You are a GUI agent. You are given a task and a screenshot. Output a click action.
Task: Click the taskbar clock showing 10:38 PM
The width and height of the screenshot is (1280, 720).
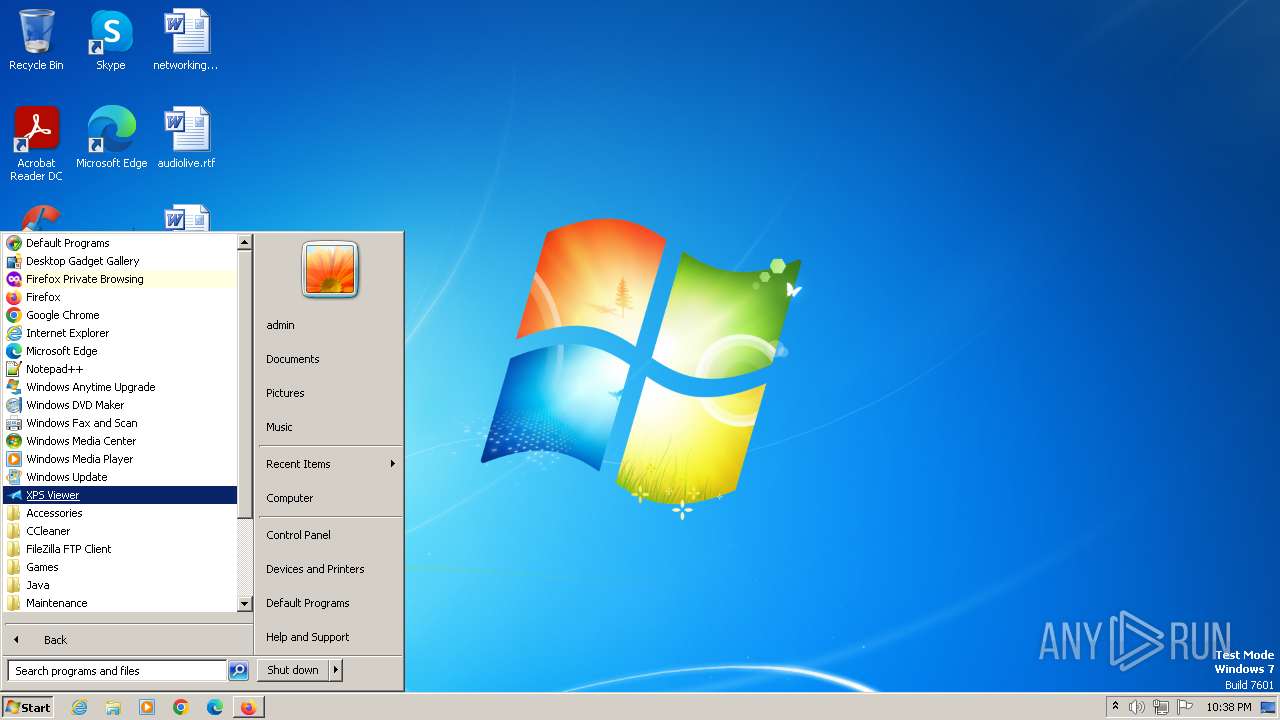click(x=1229, y=707)
